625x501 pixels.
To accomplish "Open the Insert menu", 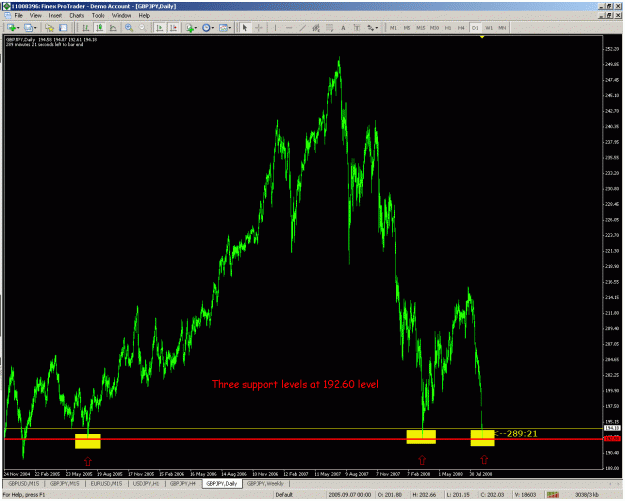I will (55, 16).
